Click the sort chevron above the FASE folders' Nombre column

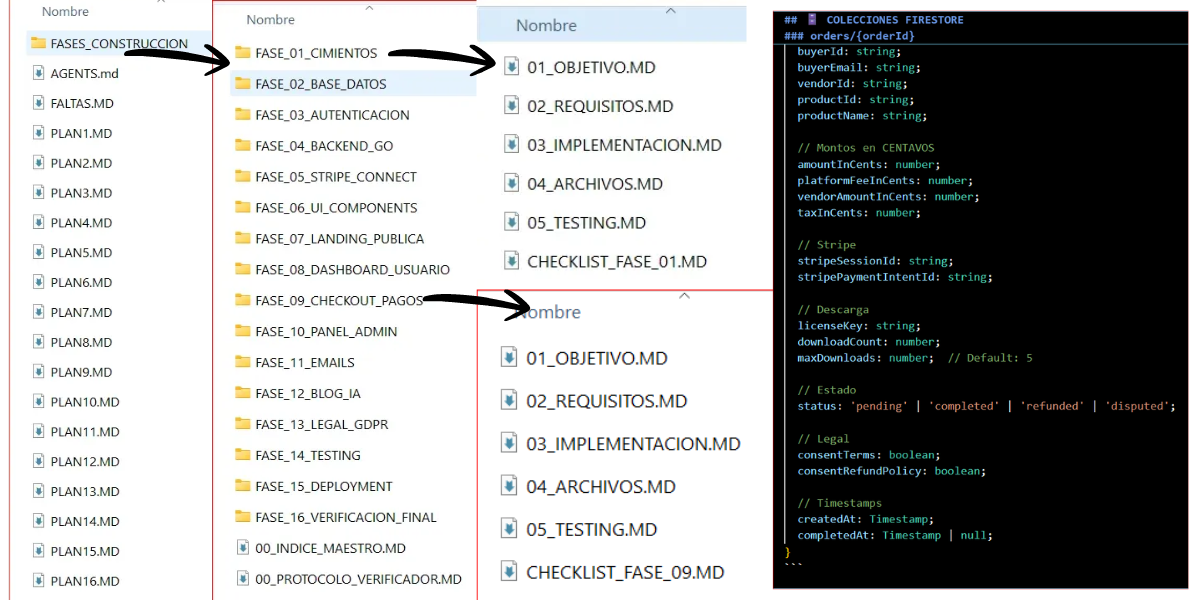click(x=368, y=8)
